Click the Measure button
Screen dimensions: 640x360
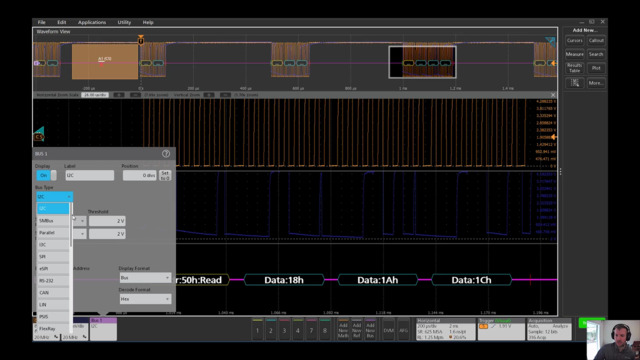575,54
